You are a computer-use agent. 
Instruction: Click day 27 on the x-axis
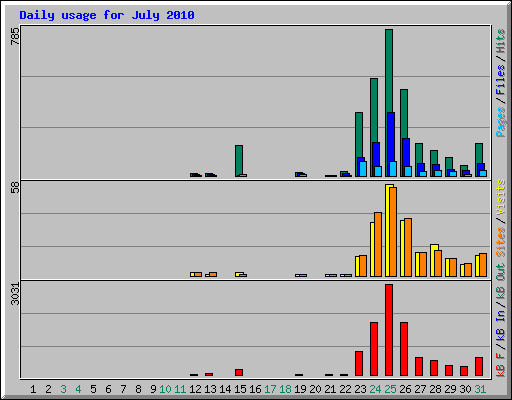[x=420, y=389]
